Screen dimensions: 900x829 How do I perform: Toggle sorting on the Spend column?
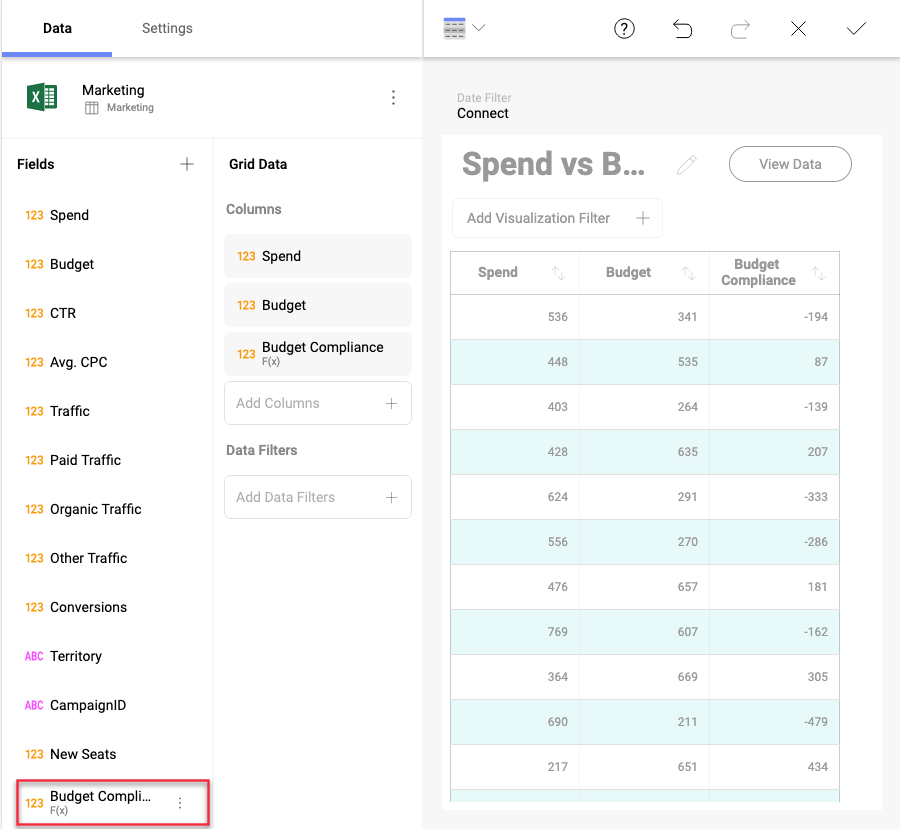point(559,272)
